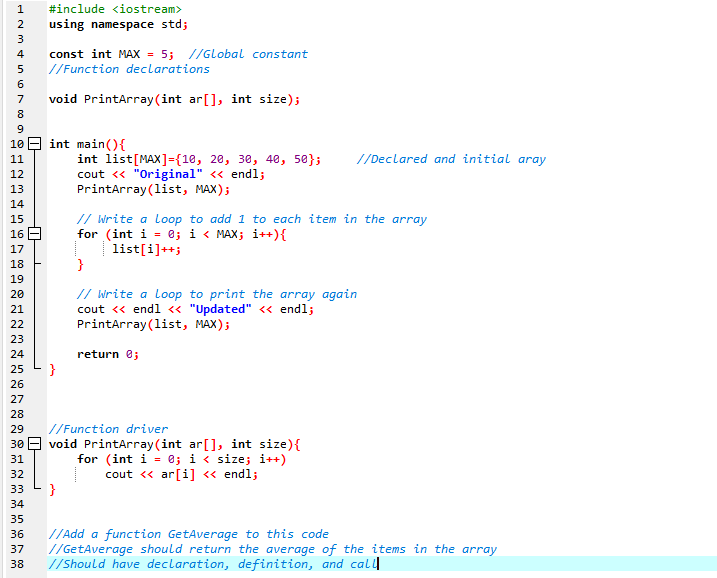Click the for loop header on line 16

tap(182, 234)
